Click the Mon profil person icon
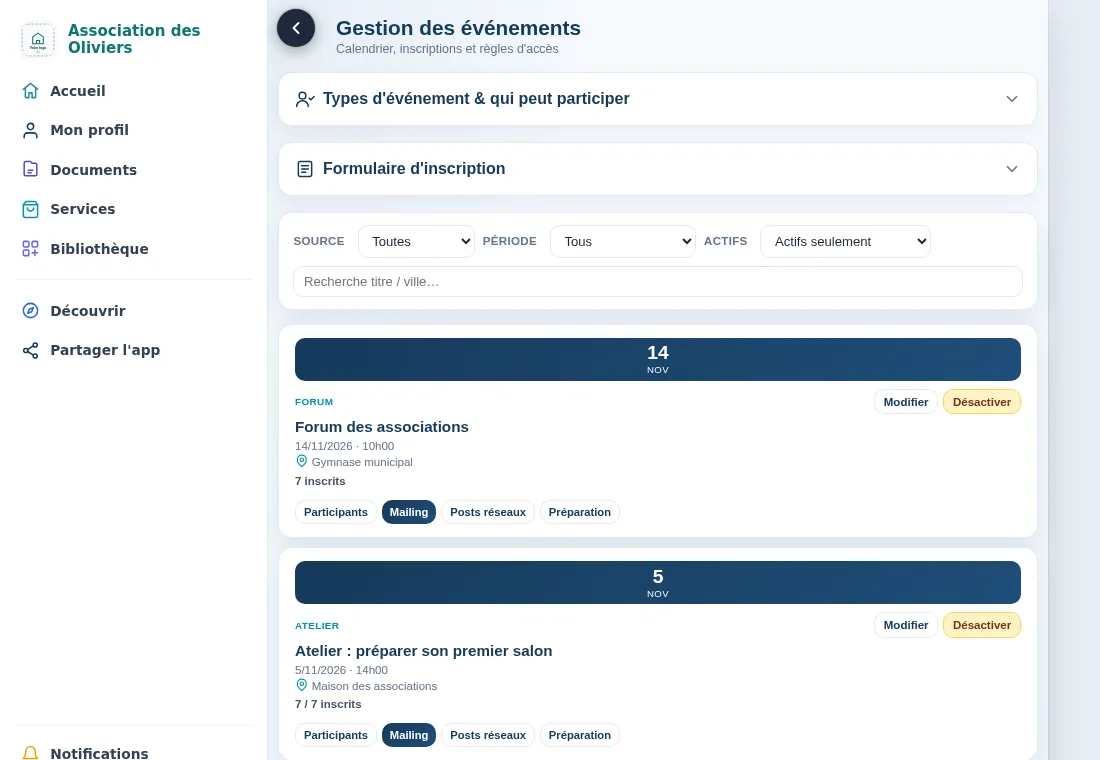The image size is (1100, 760). [30, 131]
